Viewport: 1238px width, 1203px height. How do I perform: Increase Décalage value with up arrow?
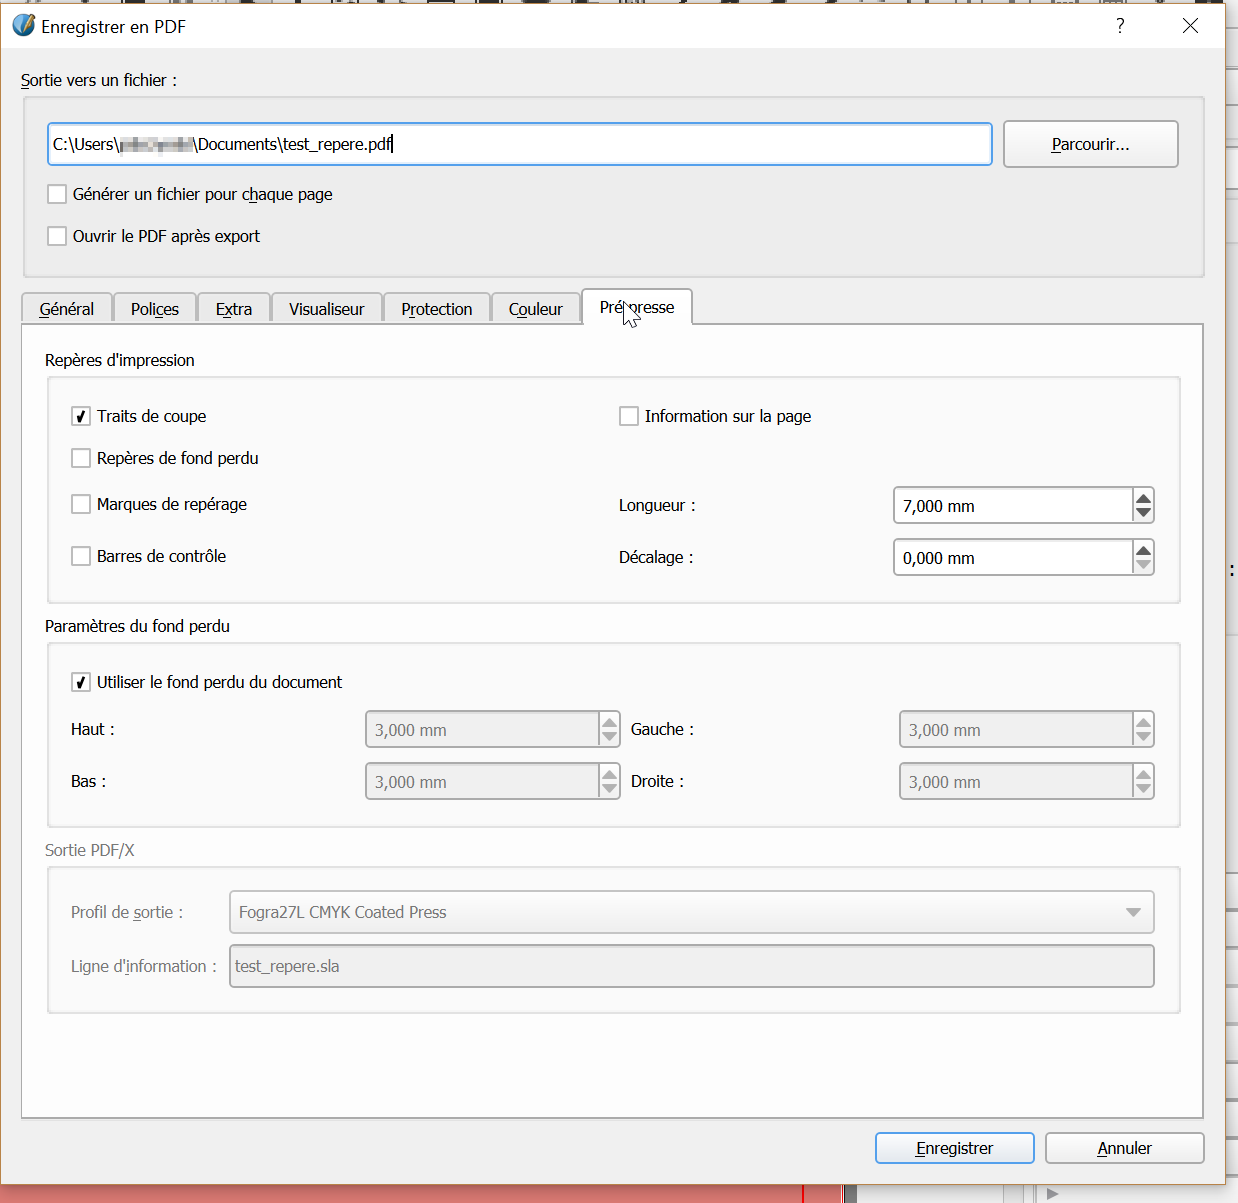1143,549
